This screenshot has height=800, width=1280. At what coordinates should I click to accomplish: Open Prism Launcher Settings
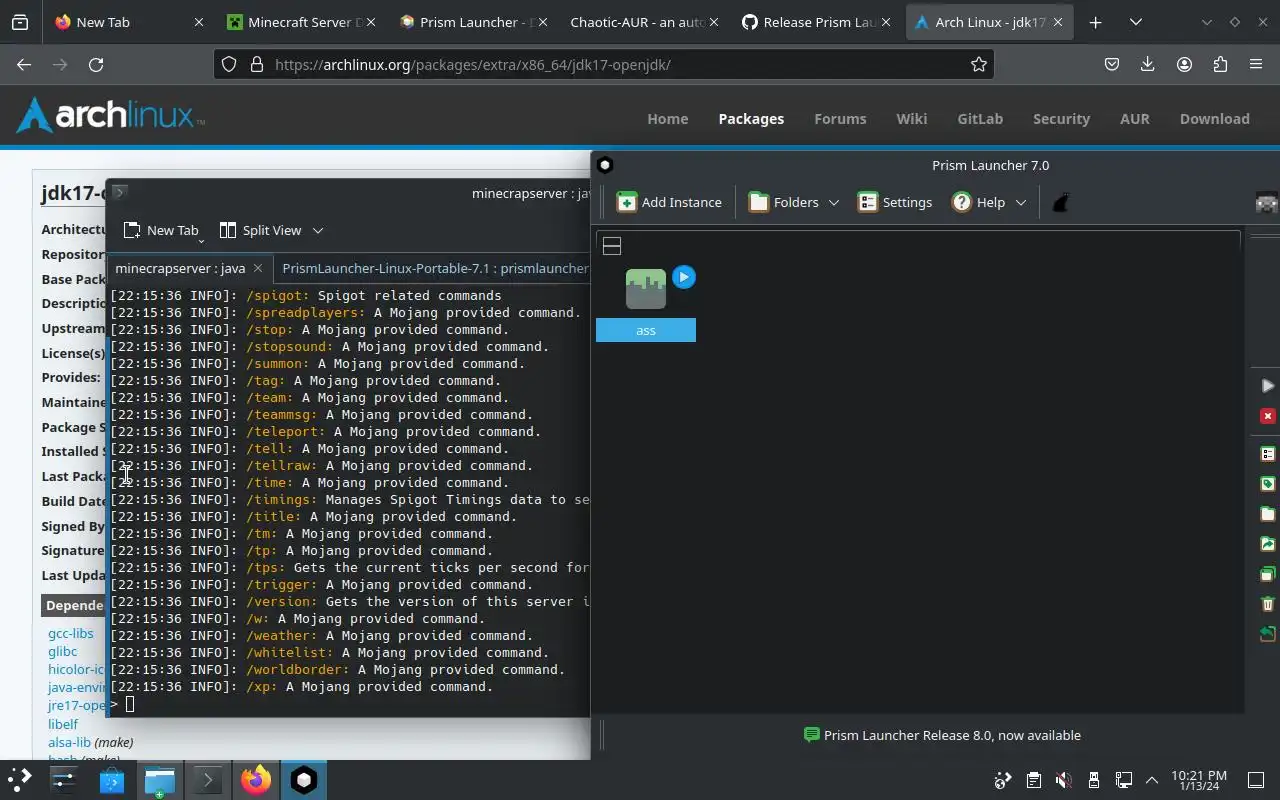click(x=895, y=202)
